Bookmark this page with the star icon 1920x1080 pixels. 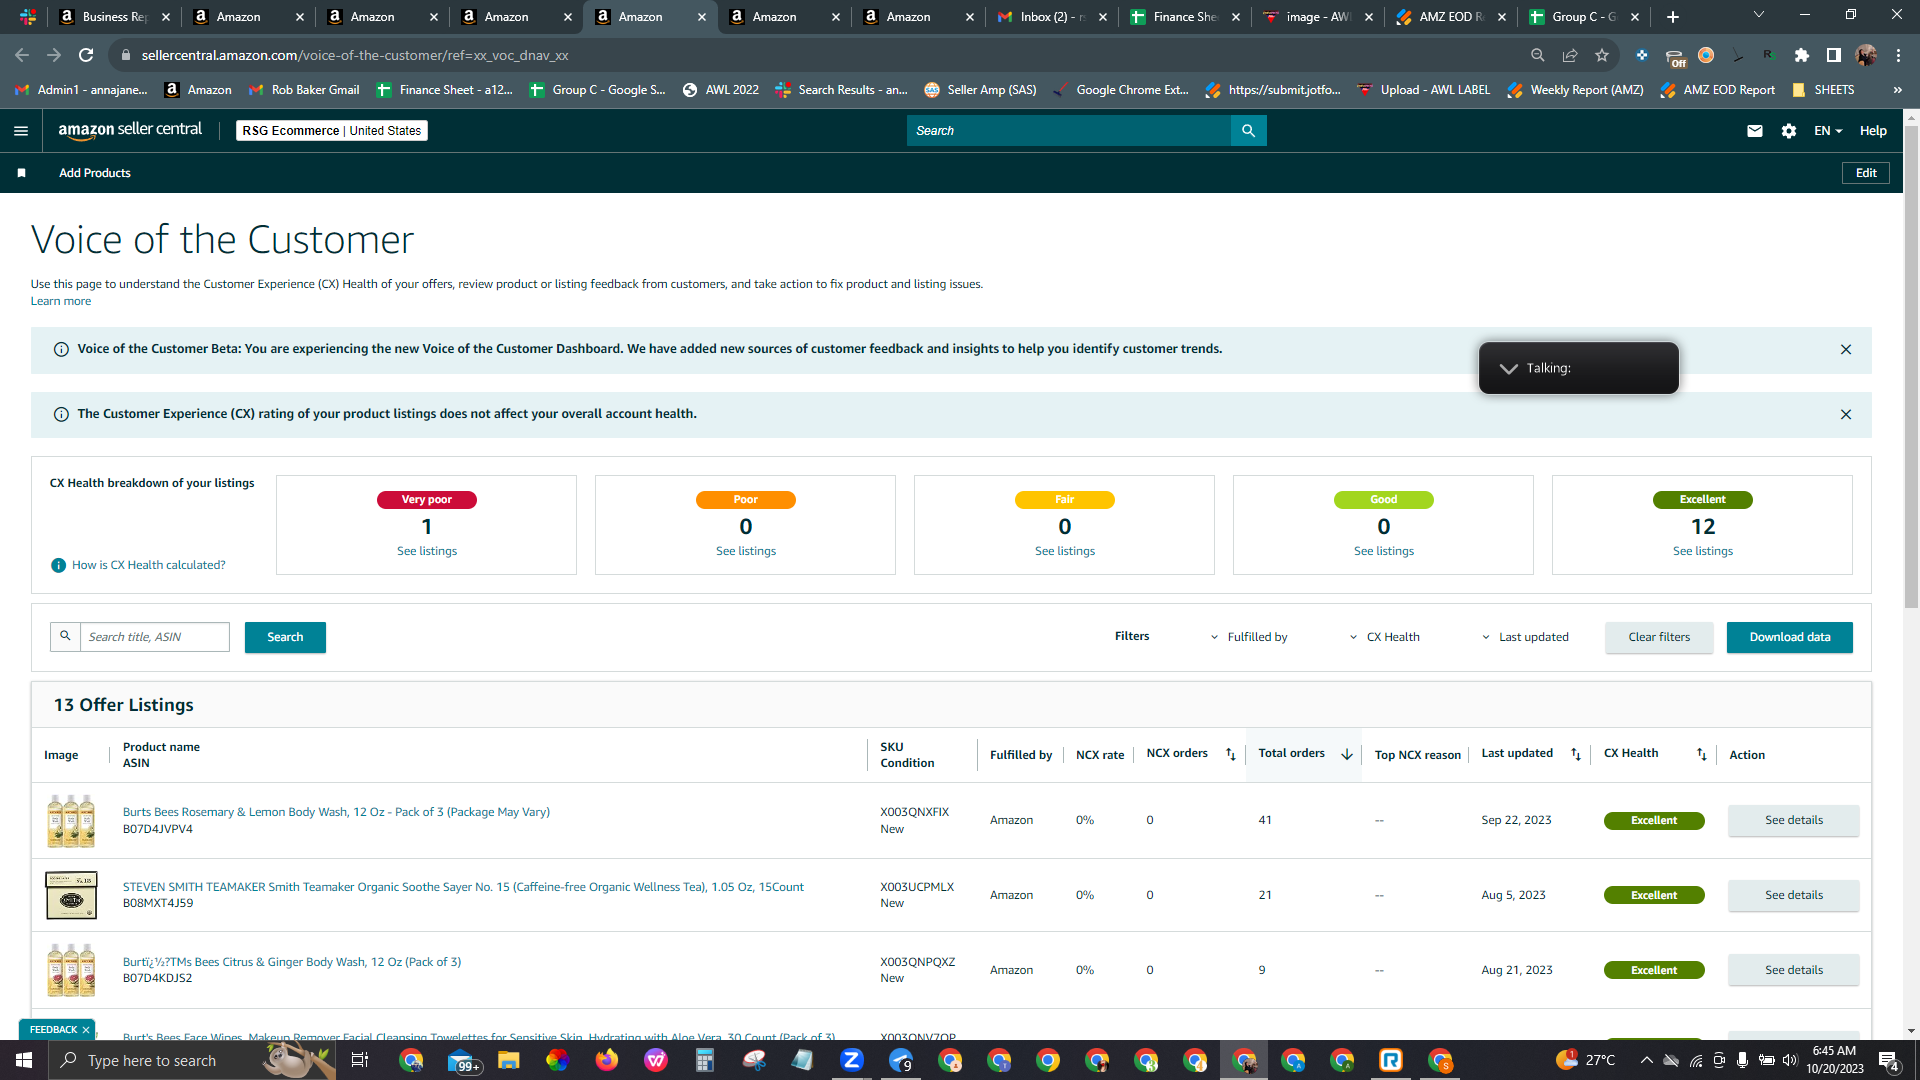[1602, 56]
